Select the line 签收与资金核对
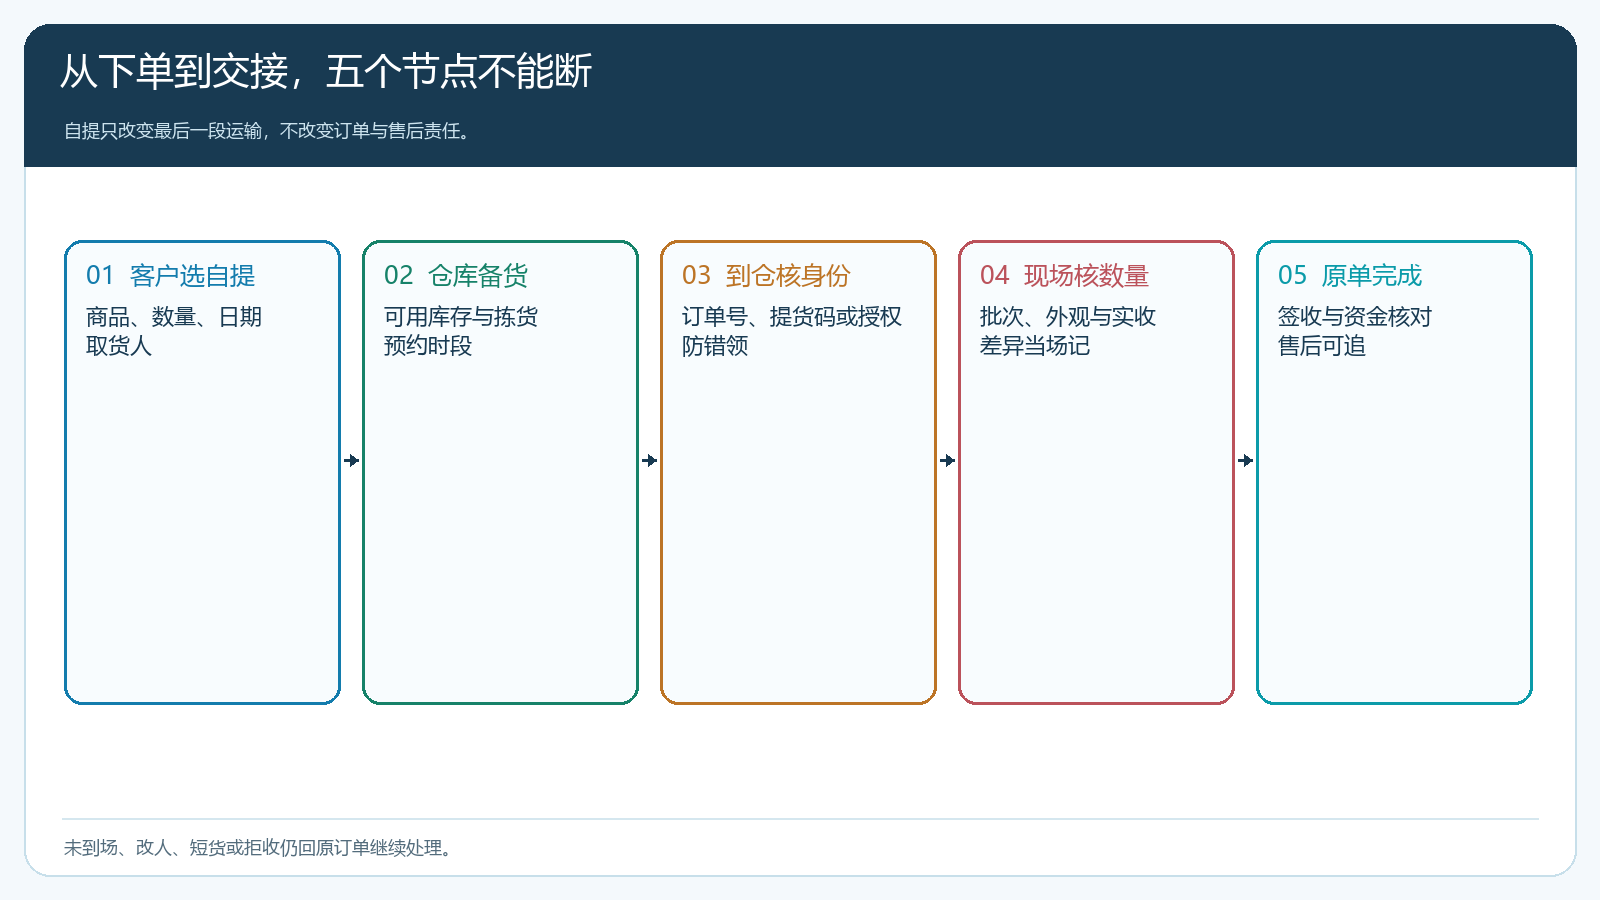The width and height of the screenshot is (1600, 900). coord(1355,317)
